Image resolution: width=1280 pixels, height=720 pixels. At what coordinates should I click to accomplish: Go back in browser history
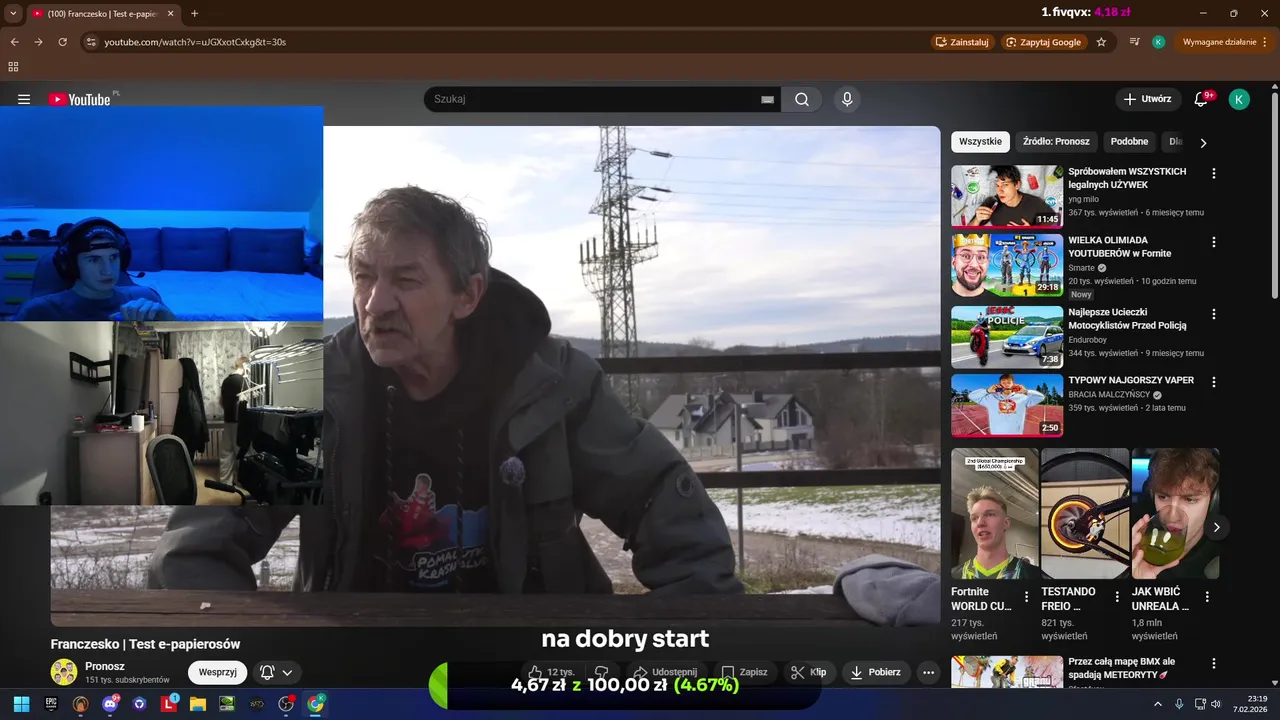pos(14,42)
